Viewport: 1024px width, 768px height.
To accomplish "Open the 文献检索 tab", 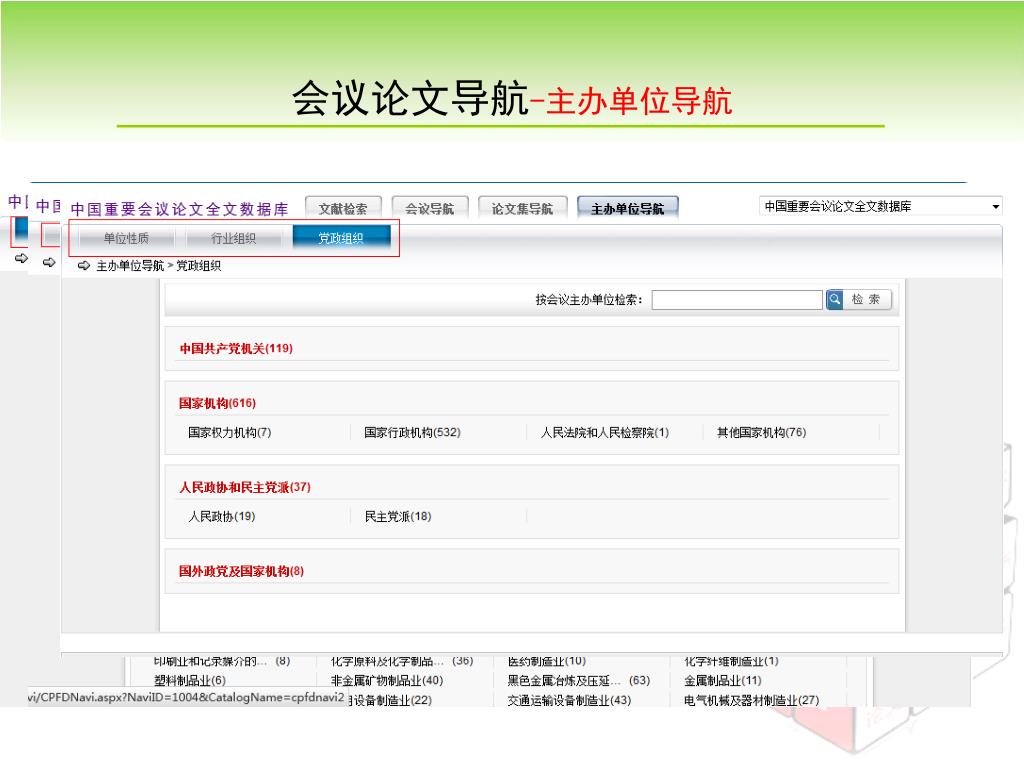I will click(x=343, y=208).
